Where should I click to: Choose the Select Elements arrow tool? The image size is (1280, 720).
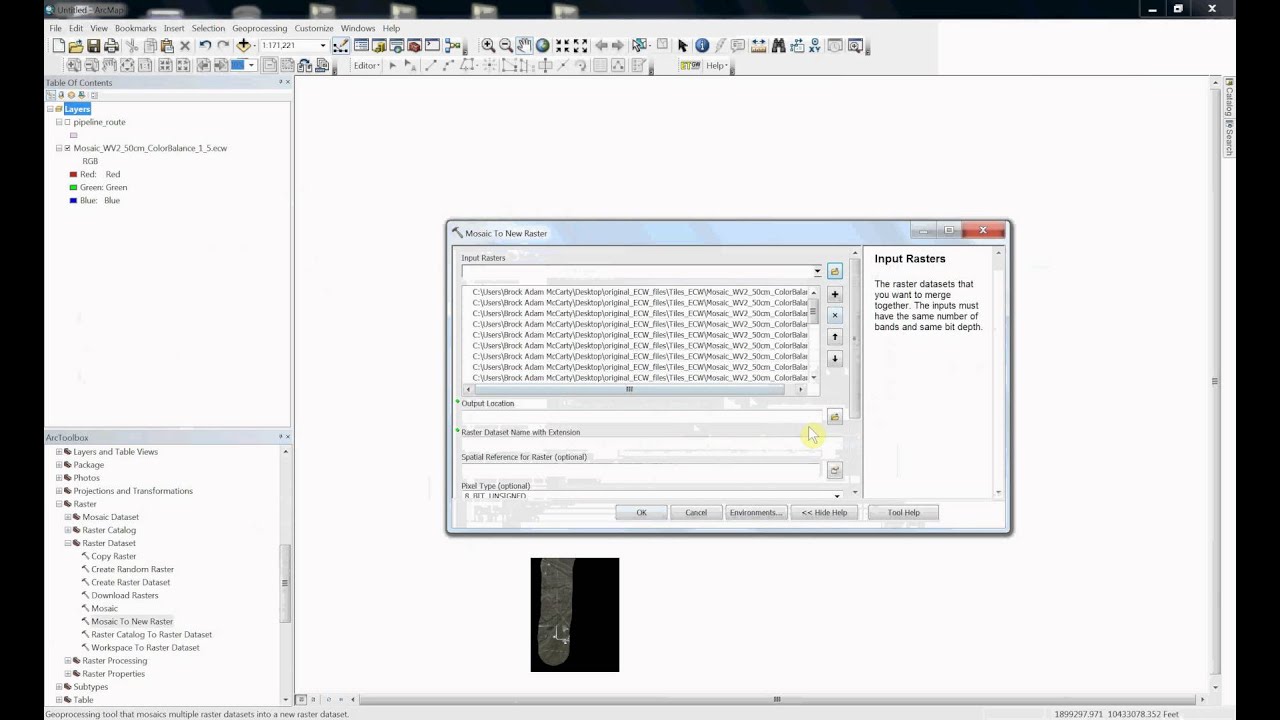point(683,46)
